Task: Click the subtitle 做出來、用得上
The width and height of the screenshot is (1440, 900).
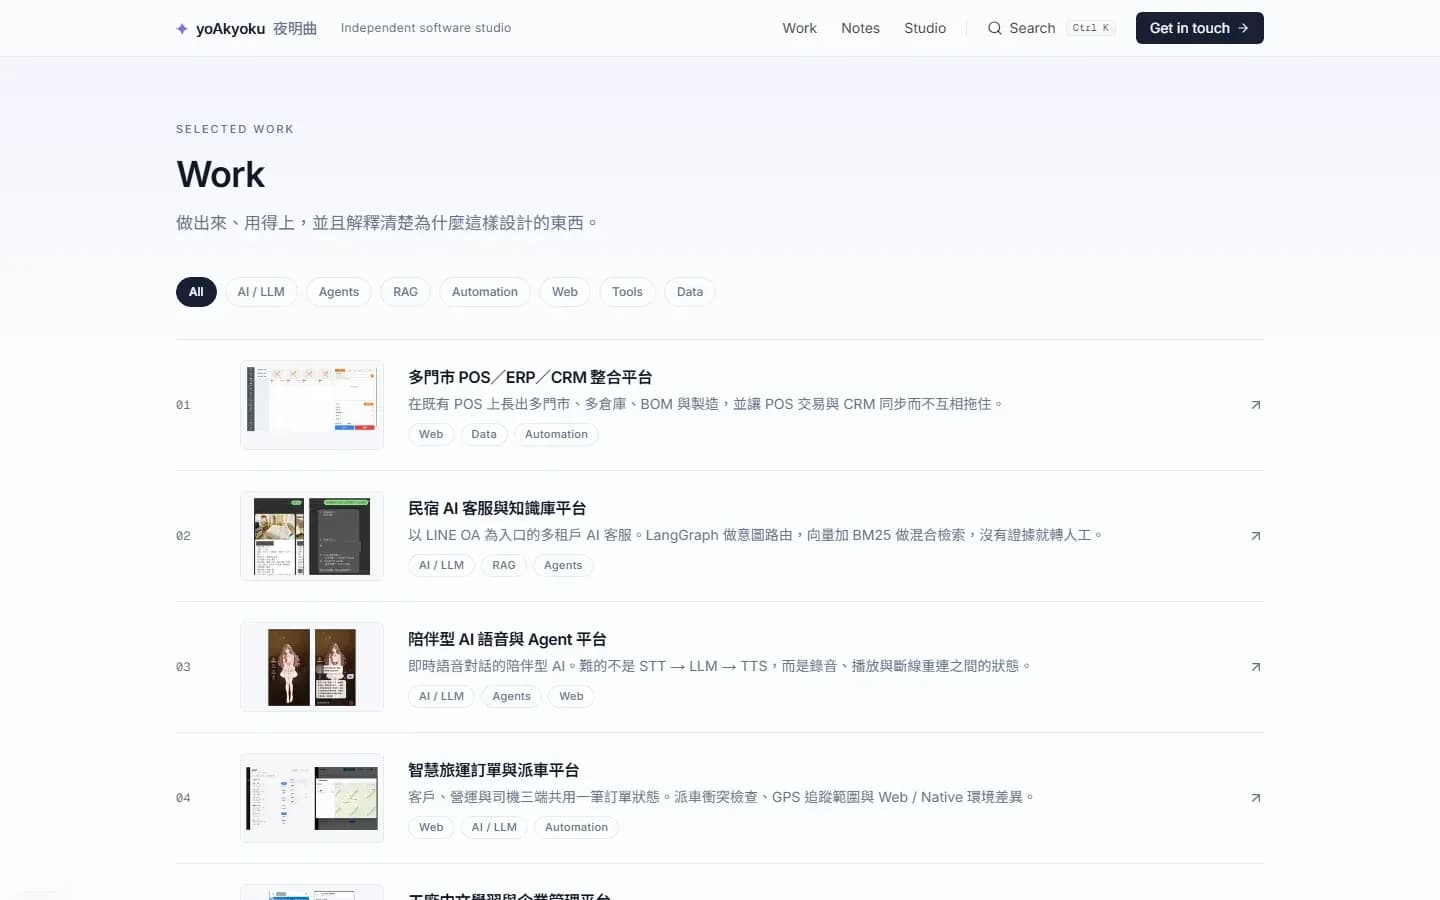Action: (x=386, y=222)
